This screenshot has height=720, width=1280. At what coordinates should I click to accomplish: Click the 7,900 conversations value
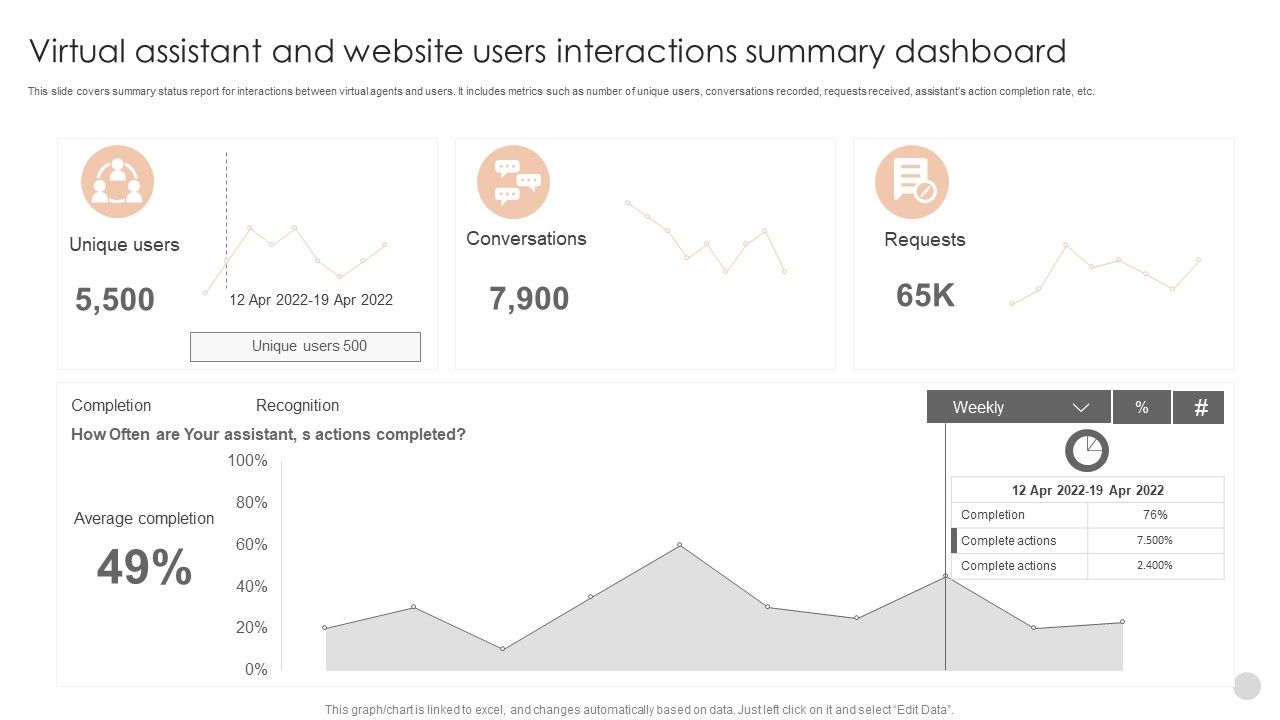click(529, 299)
